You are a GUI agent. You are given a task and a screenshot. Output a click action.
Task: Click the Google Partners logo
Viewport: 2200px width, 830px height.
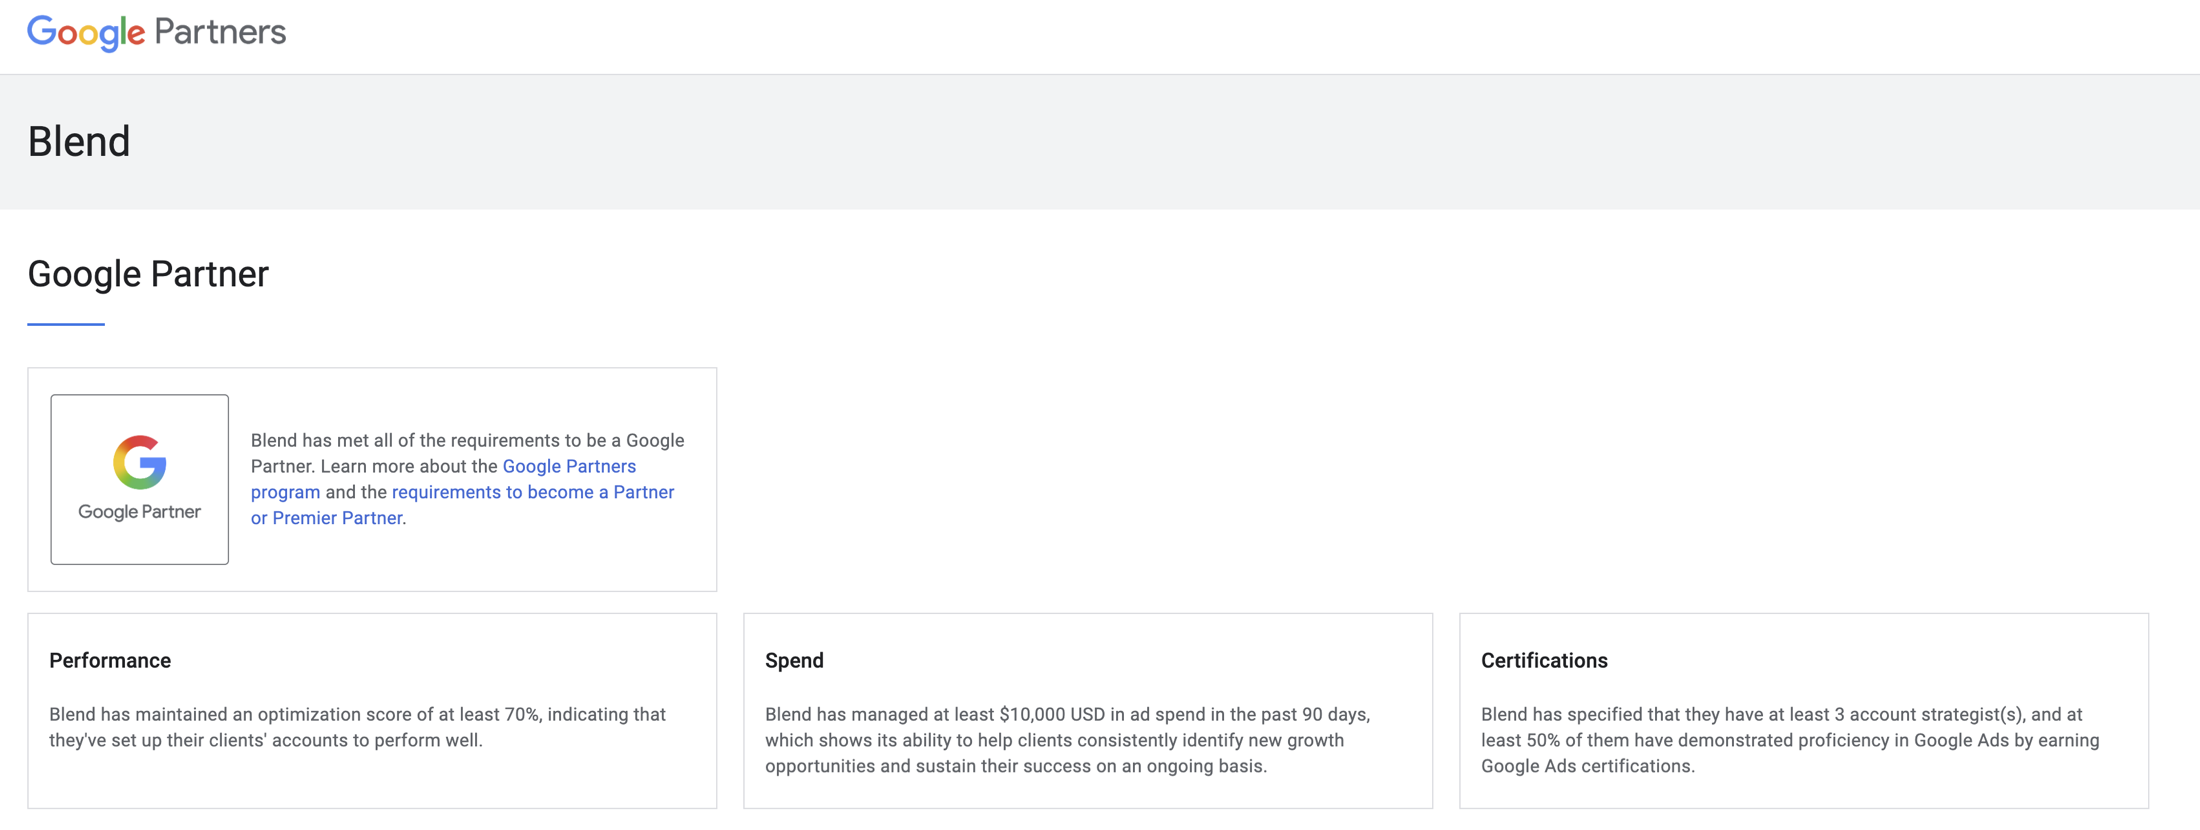click(156, 32)
